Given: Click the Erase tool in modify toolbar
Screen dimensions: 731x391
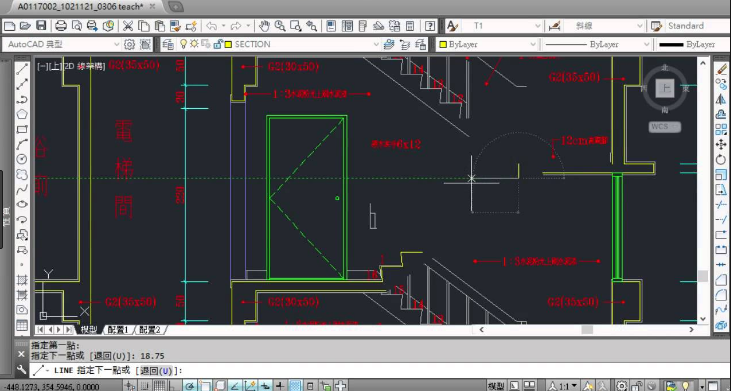Looking at the screenshot, I should click(721, 69).
